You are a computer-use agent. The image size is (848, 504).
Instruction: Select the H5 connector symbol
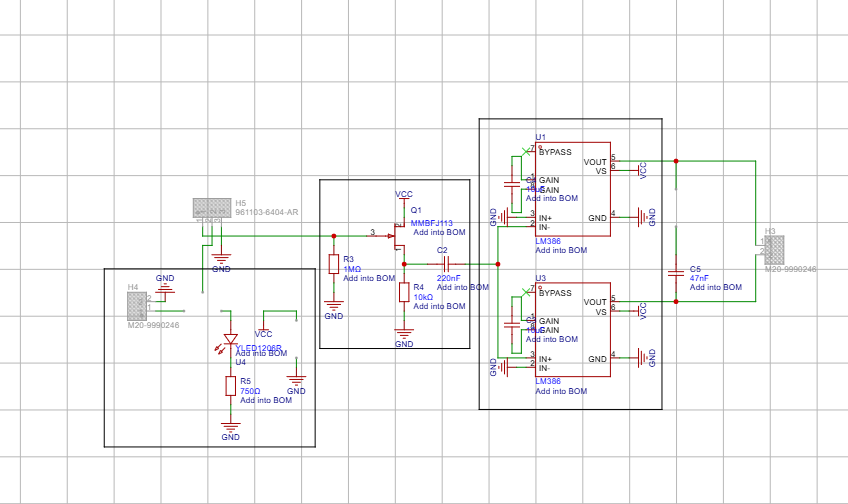212,208
